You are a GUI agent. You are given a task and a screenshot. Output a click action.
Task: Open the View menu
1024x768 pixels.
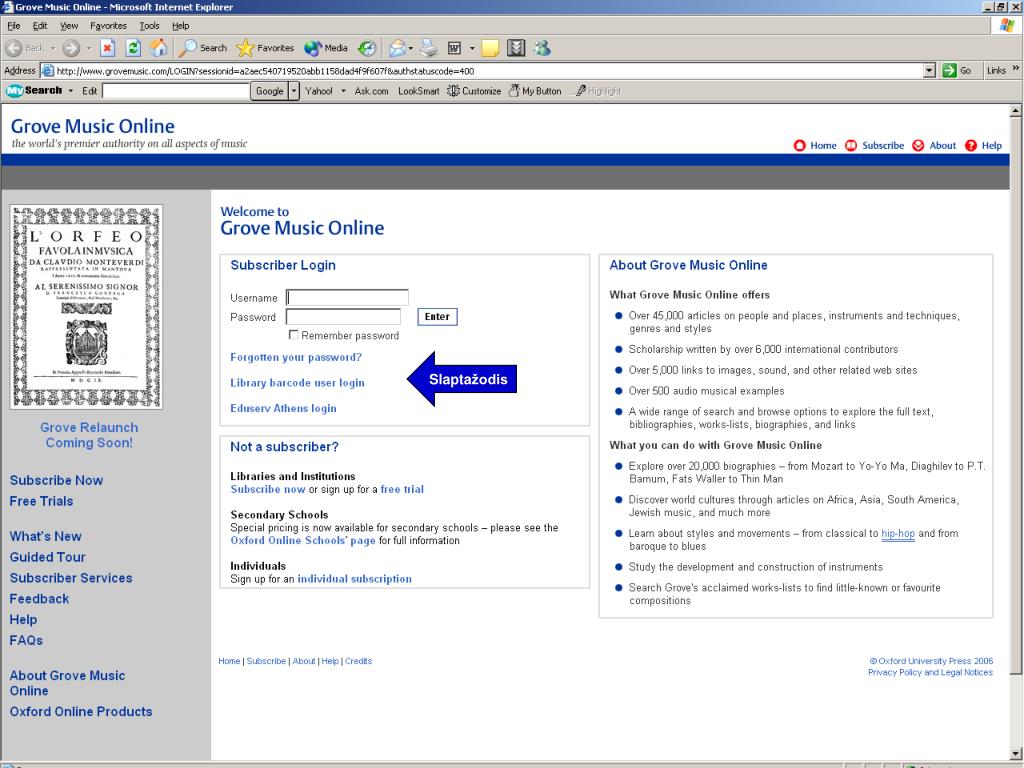pos(69,26)
